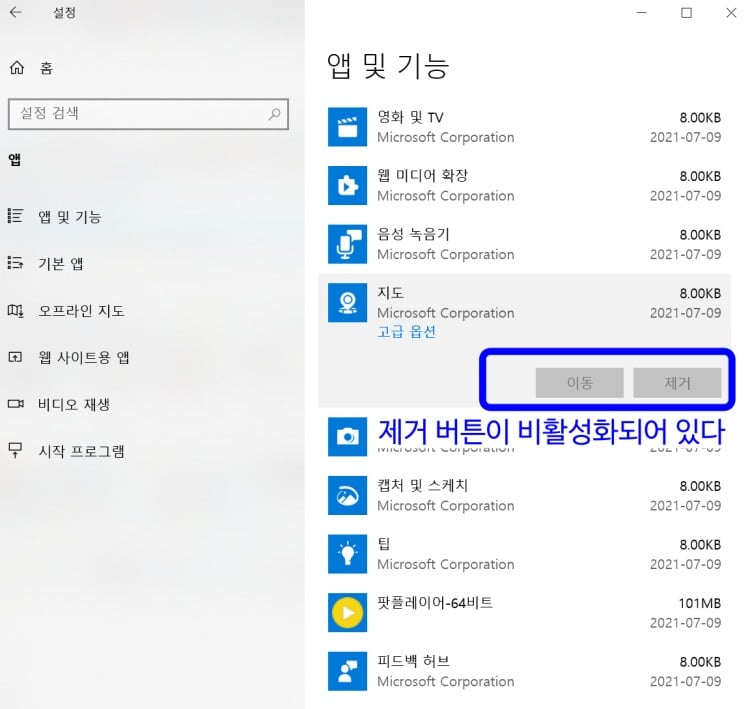Select the 피드백 허브 app name
Viewport: 750px width, 709px height.
413,661
